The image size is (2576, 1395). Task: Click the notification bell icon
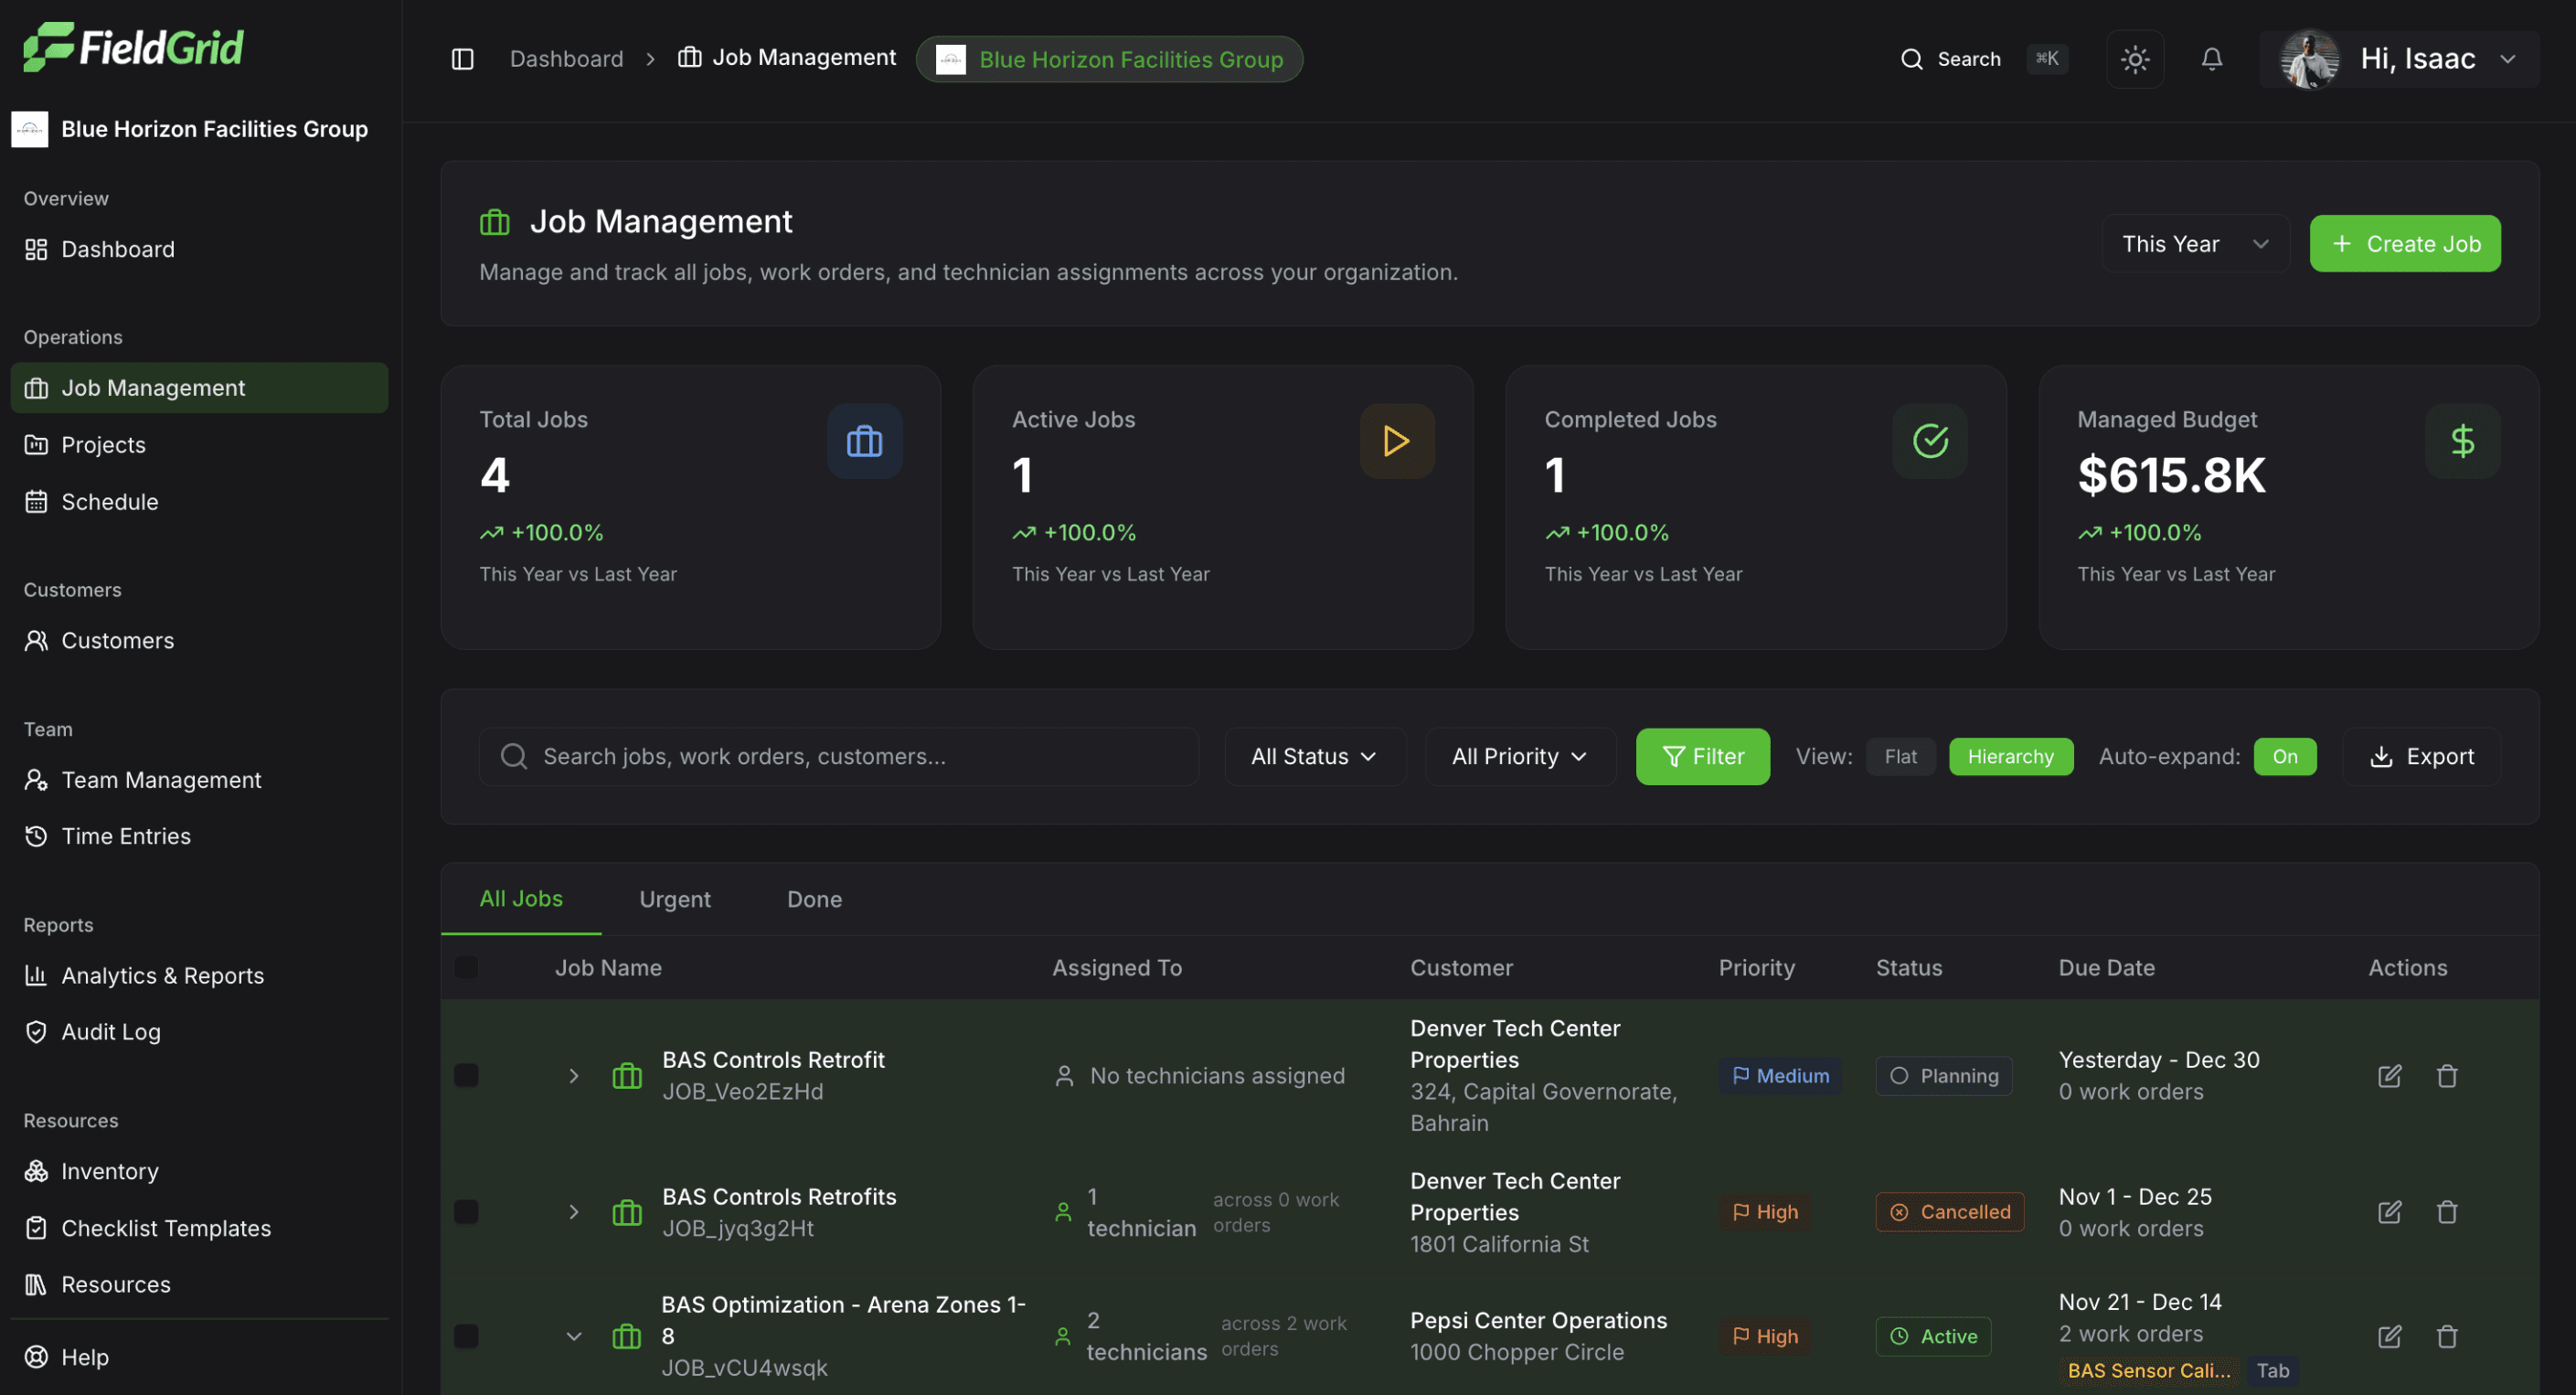[2211, 59]
